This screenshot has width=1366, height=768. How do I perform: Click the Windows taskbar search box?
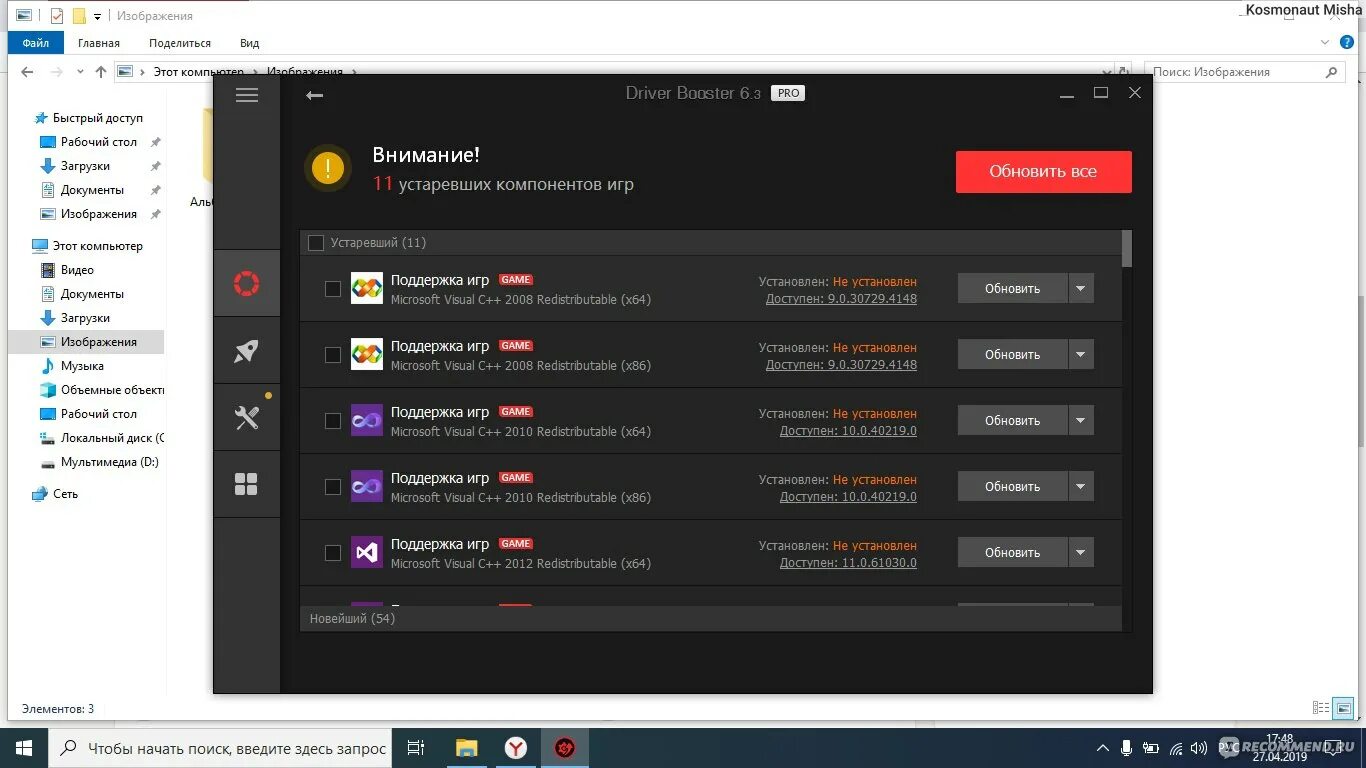point(218,748)
